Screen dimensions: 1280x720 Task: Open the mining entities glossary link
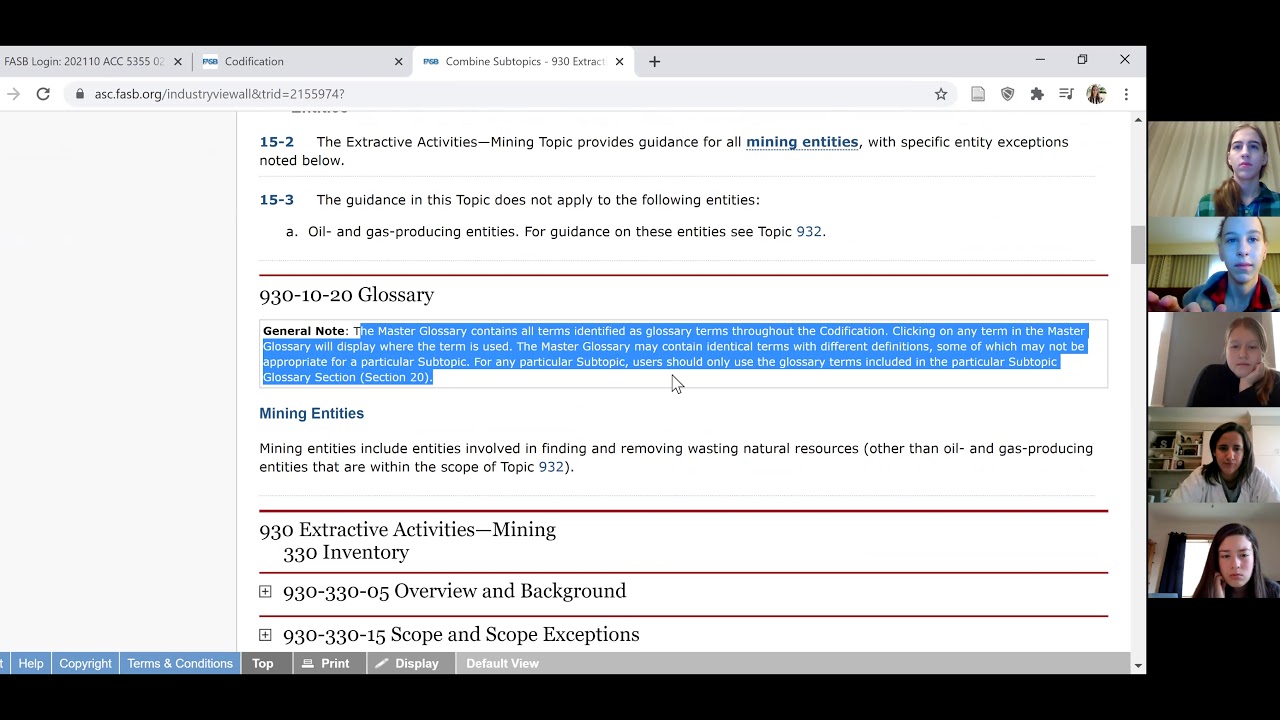[802, 142]
